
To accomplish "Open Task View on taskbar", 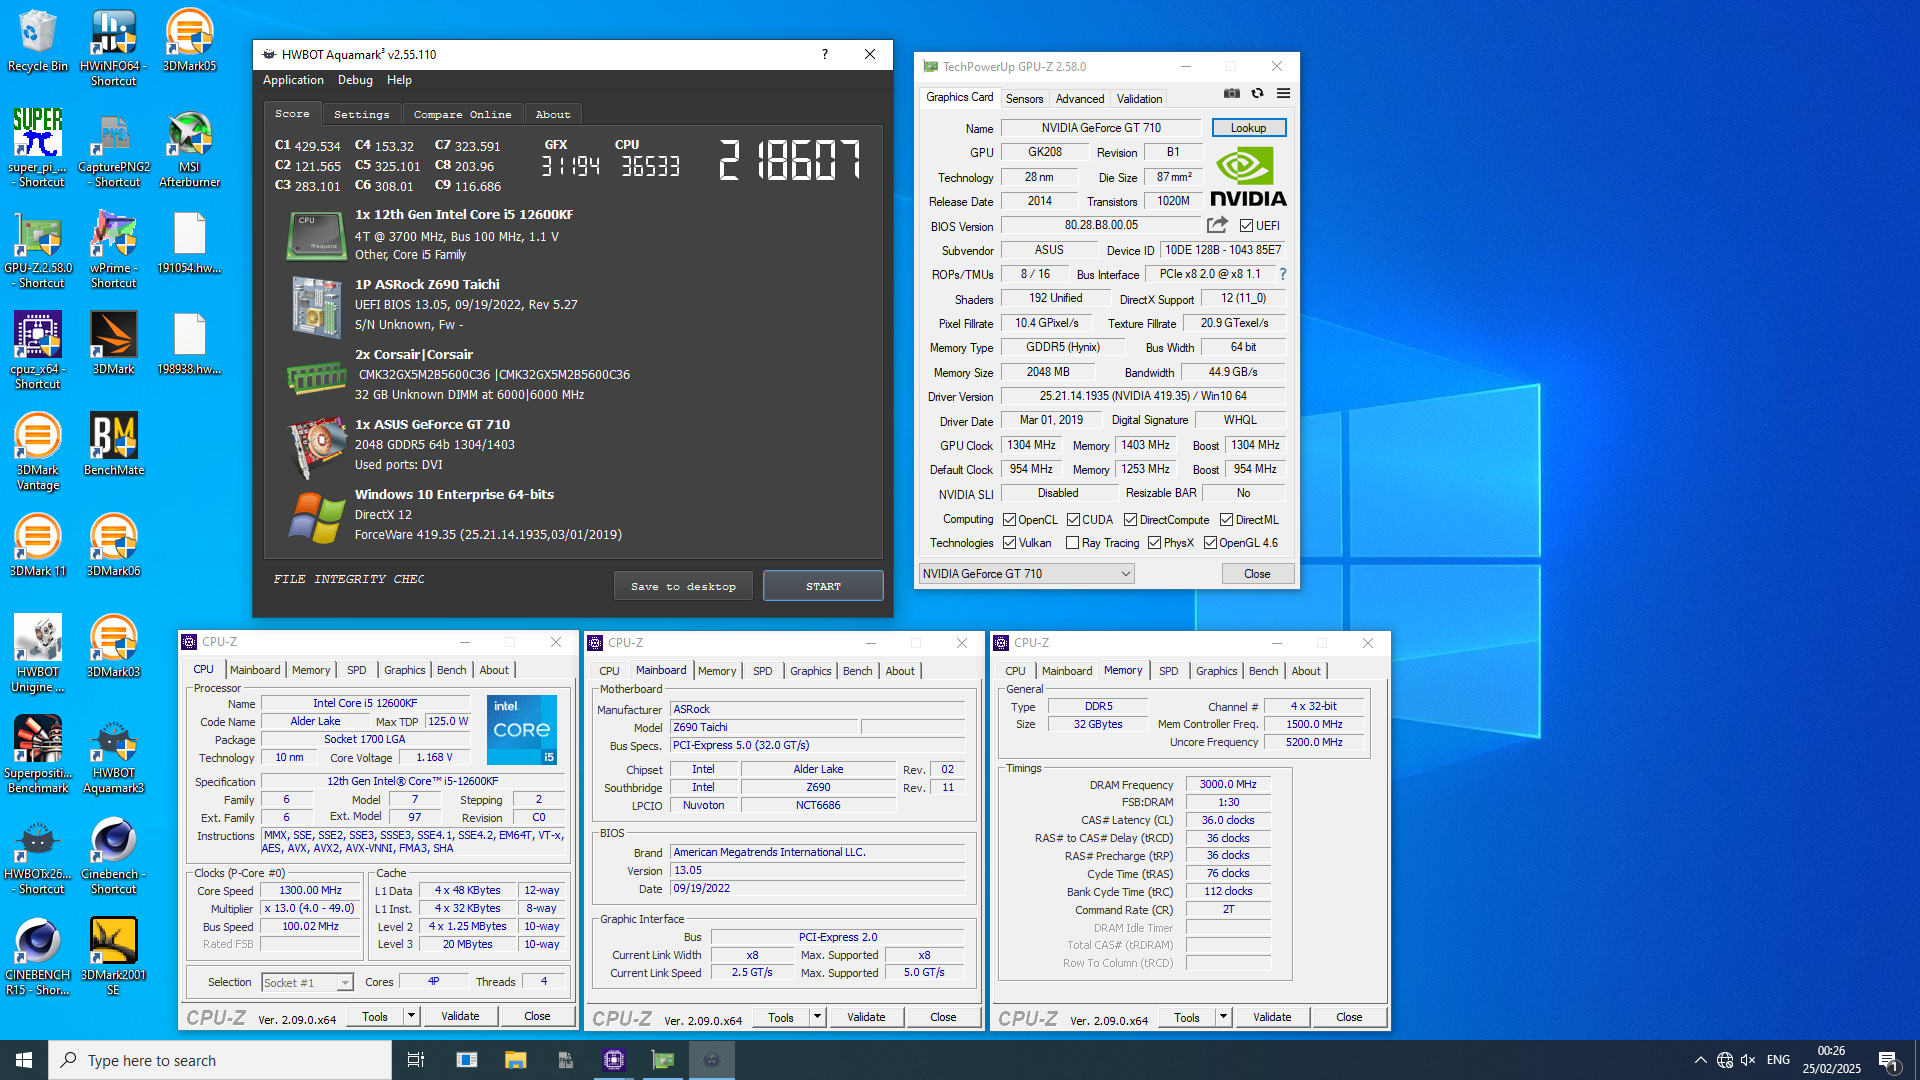I will [x=416, y=1060].
